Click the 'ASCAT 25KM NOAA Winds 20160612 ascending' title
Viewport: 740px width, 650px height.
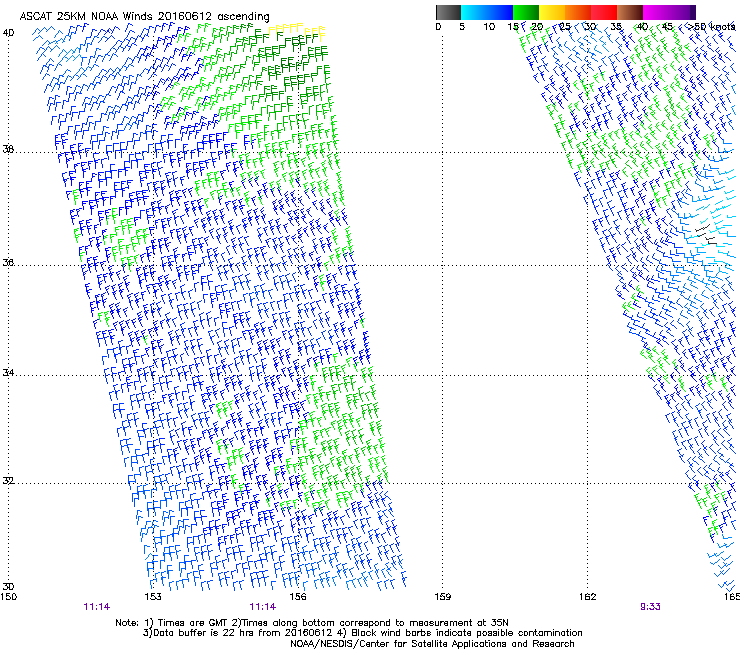tap(144, 17)
